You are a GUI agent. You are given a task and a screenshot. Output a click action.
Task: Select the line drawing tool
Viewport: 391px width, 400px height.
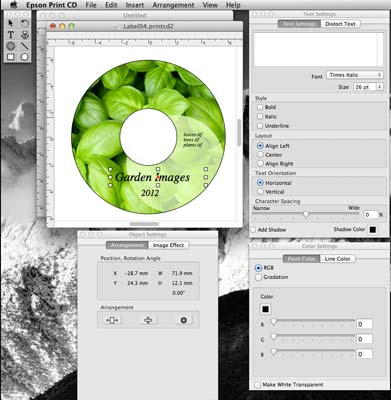tap(24, 46)
